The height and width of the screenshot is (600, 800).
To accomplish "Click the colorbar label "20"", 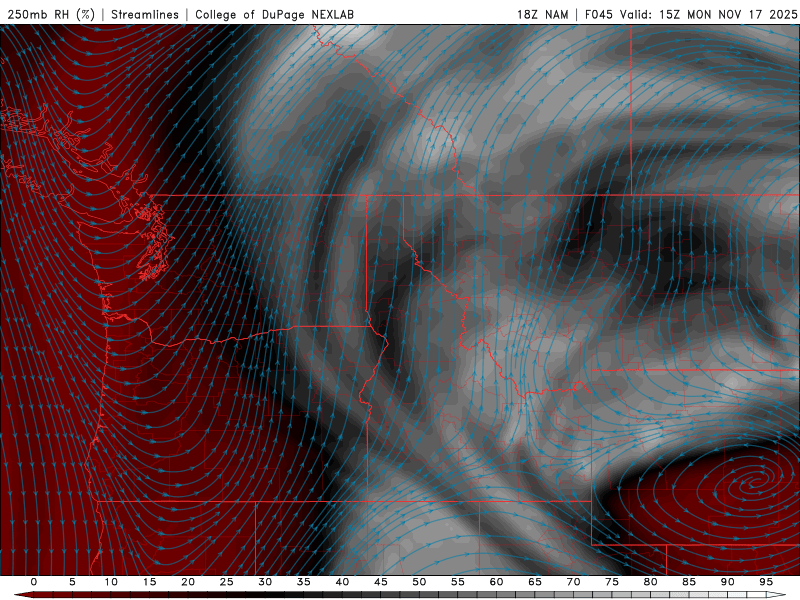I will click(188, 582).
